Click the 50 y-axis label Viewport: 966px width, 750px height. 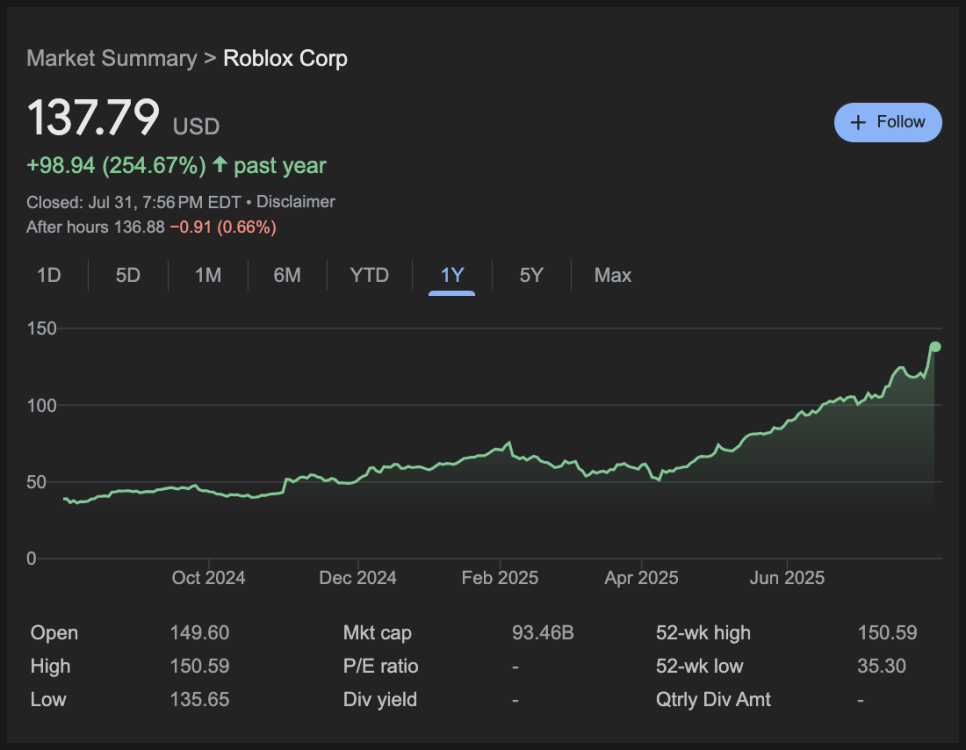pyautogui.click(x=37, y=482)
